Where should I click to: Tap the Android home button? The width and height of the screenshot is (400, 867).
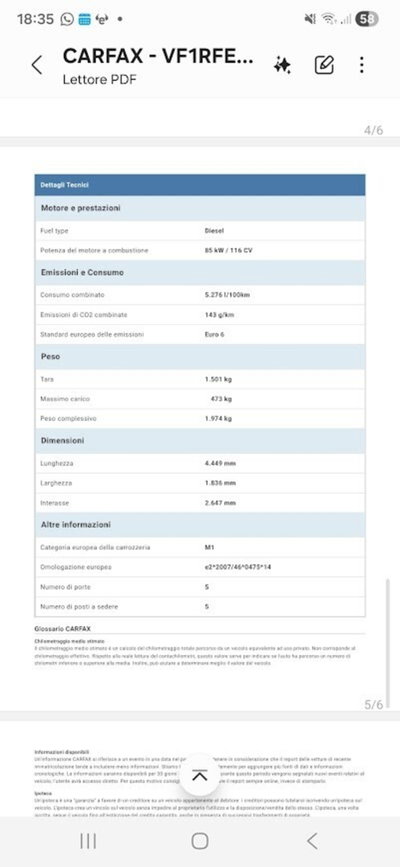[200, 841]
